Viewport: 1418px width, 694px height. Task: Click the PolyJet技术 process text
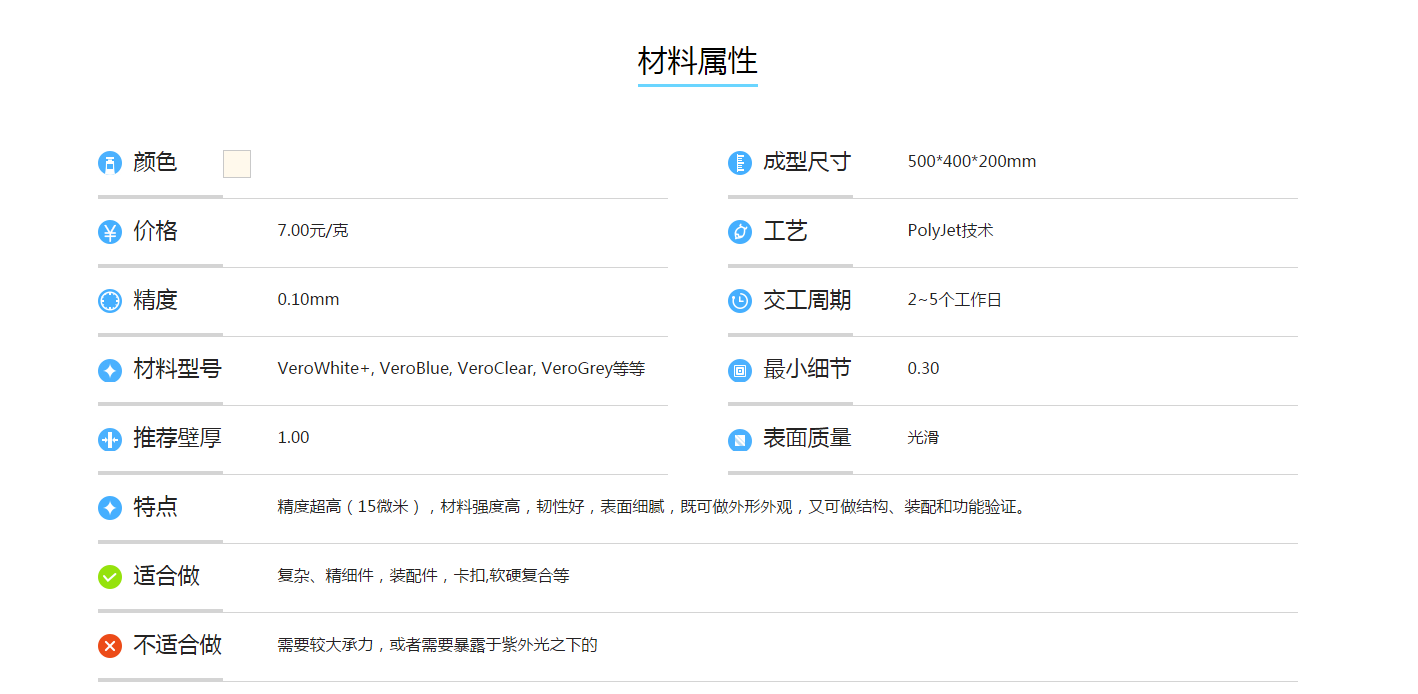pyautogui.click(x=950, y=231)
